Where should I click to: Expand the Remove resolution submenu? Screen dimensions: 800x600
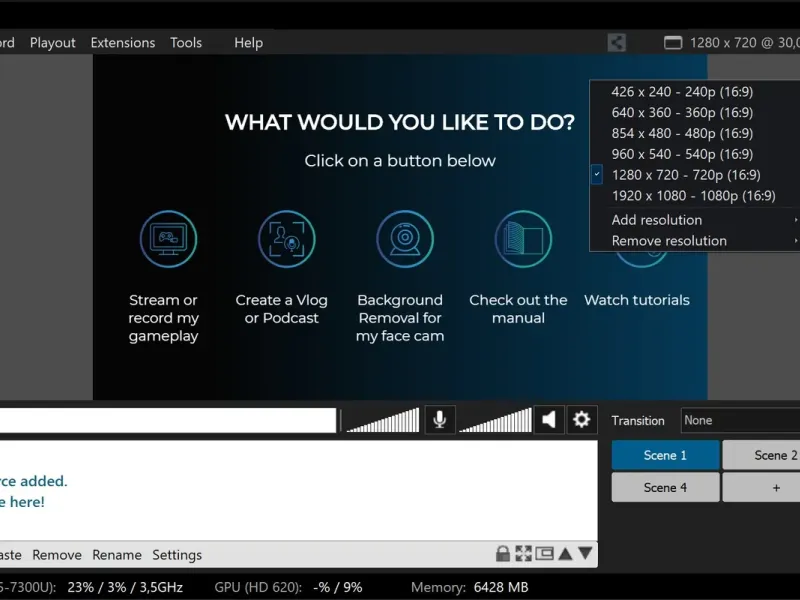coord(695,241)
